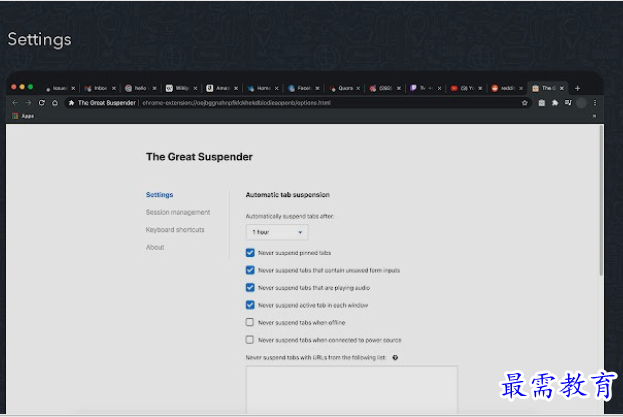This screenshot has width=623, height=417.
Task: Click The Great Suspender page heading
Action: coord(199,157)
